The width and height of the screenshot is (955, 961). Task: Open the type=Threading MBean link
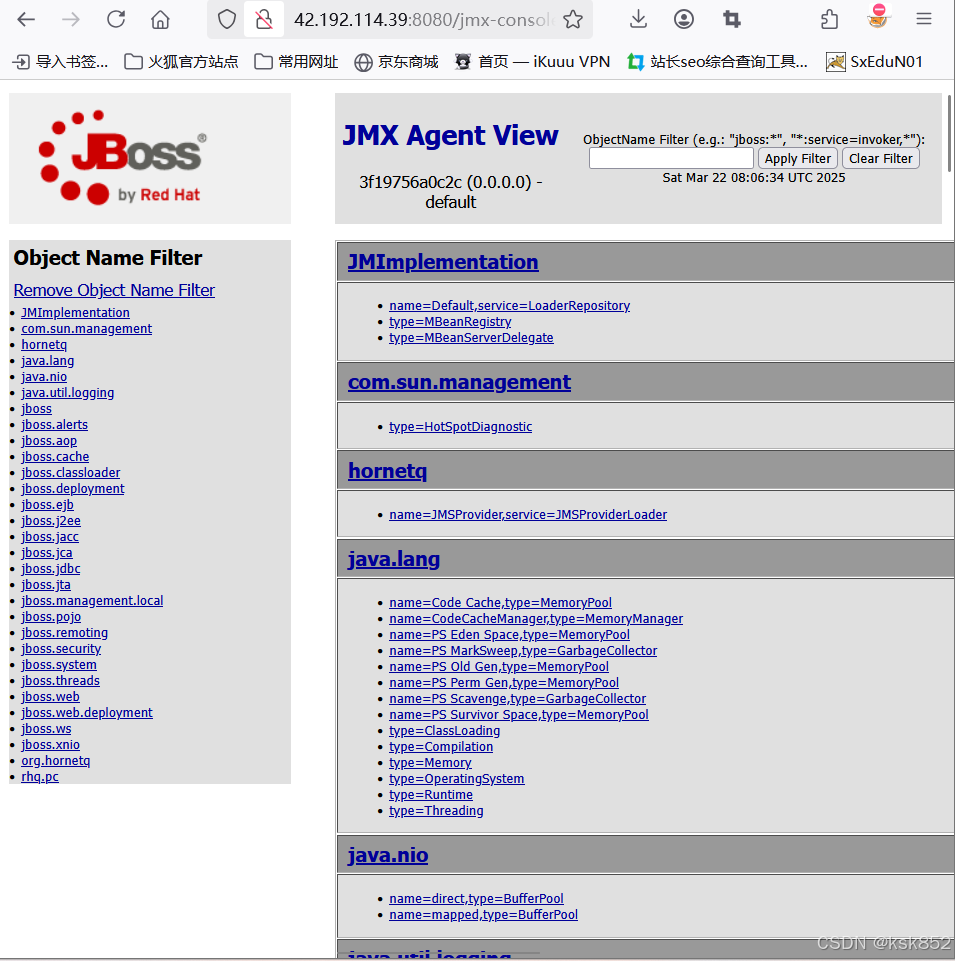[x=436, y=810]
